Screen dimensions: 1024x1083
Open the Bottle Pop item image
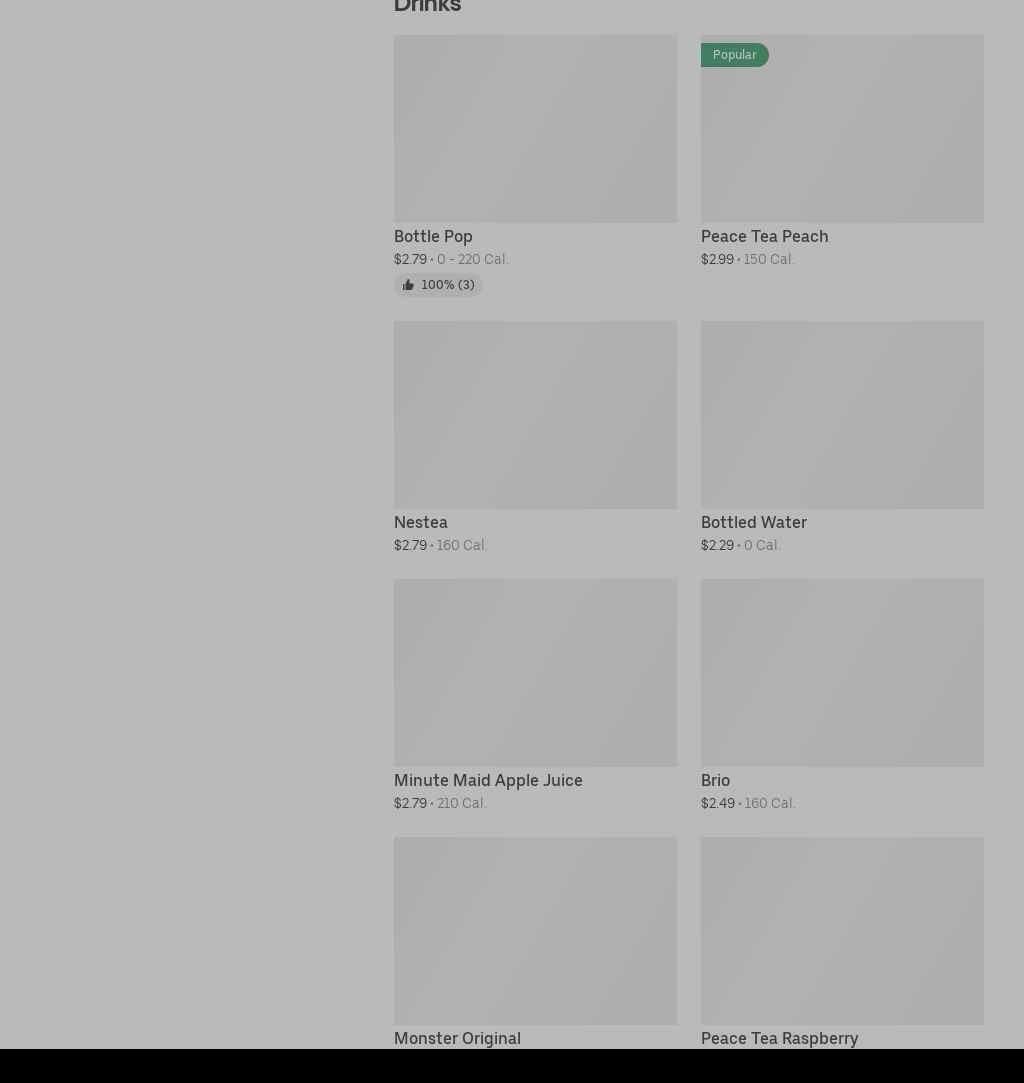coord(535,129)
